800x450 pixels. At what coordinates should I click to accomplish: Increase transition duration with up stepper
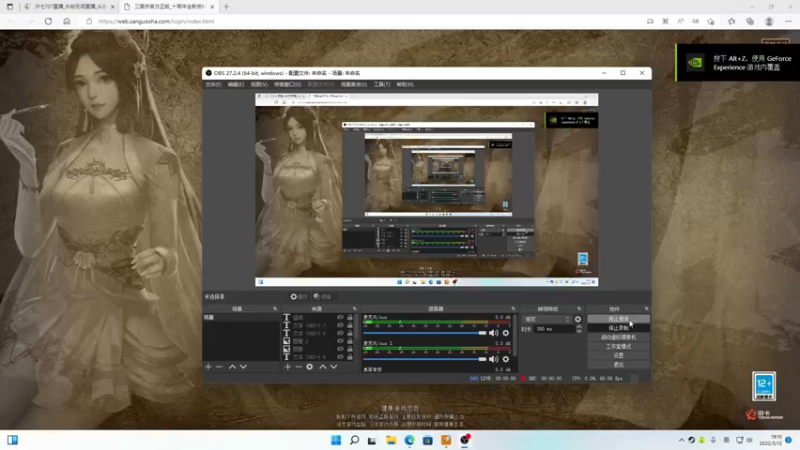(x=579, y=327)
